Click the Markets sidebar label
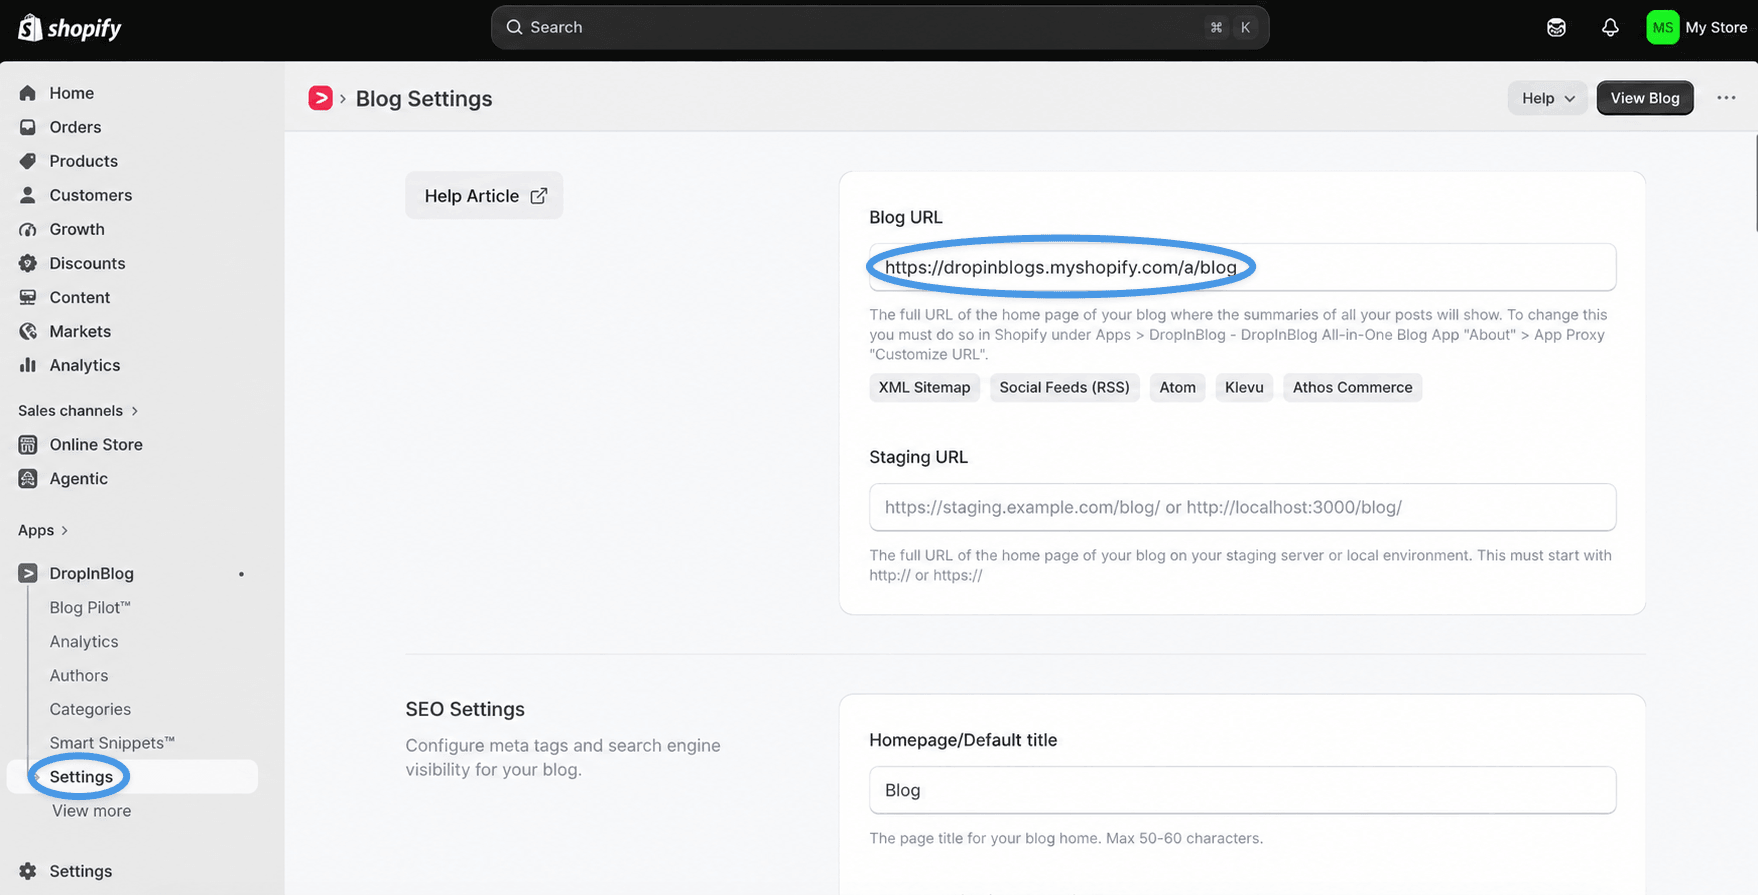This screenshot has width=1758, height=895. point(80,331)
